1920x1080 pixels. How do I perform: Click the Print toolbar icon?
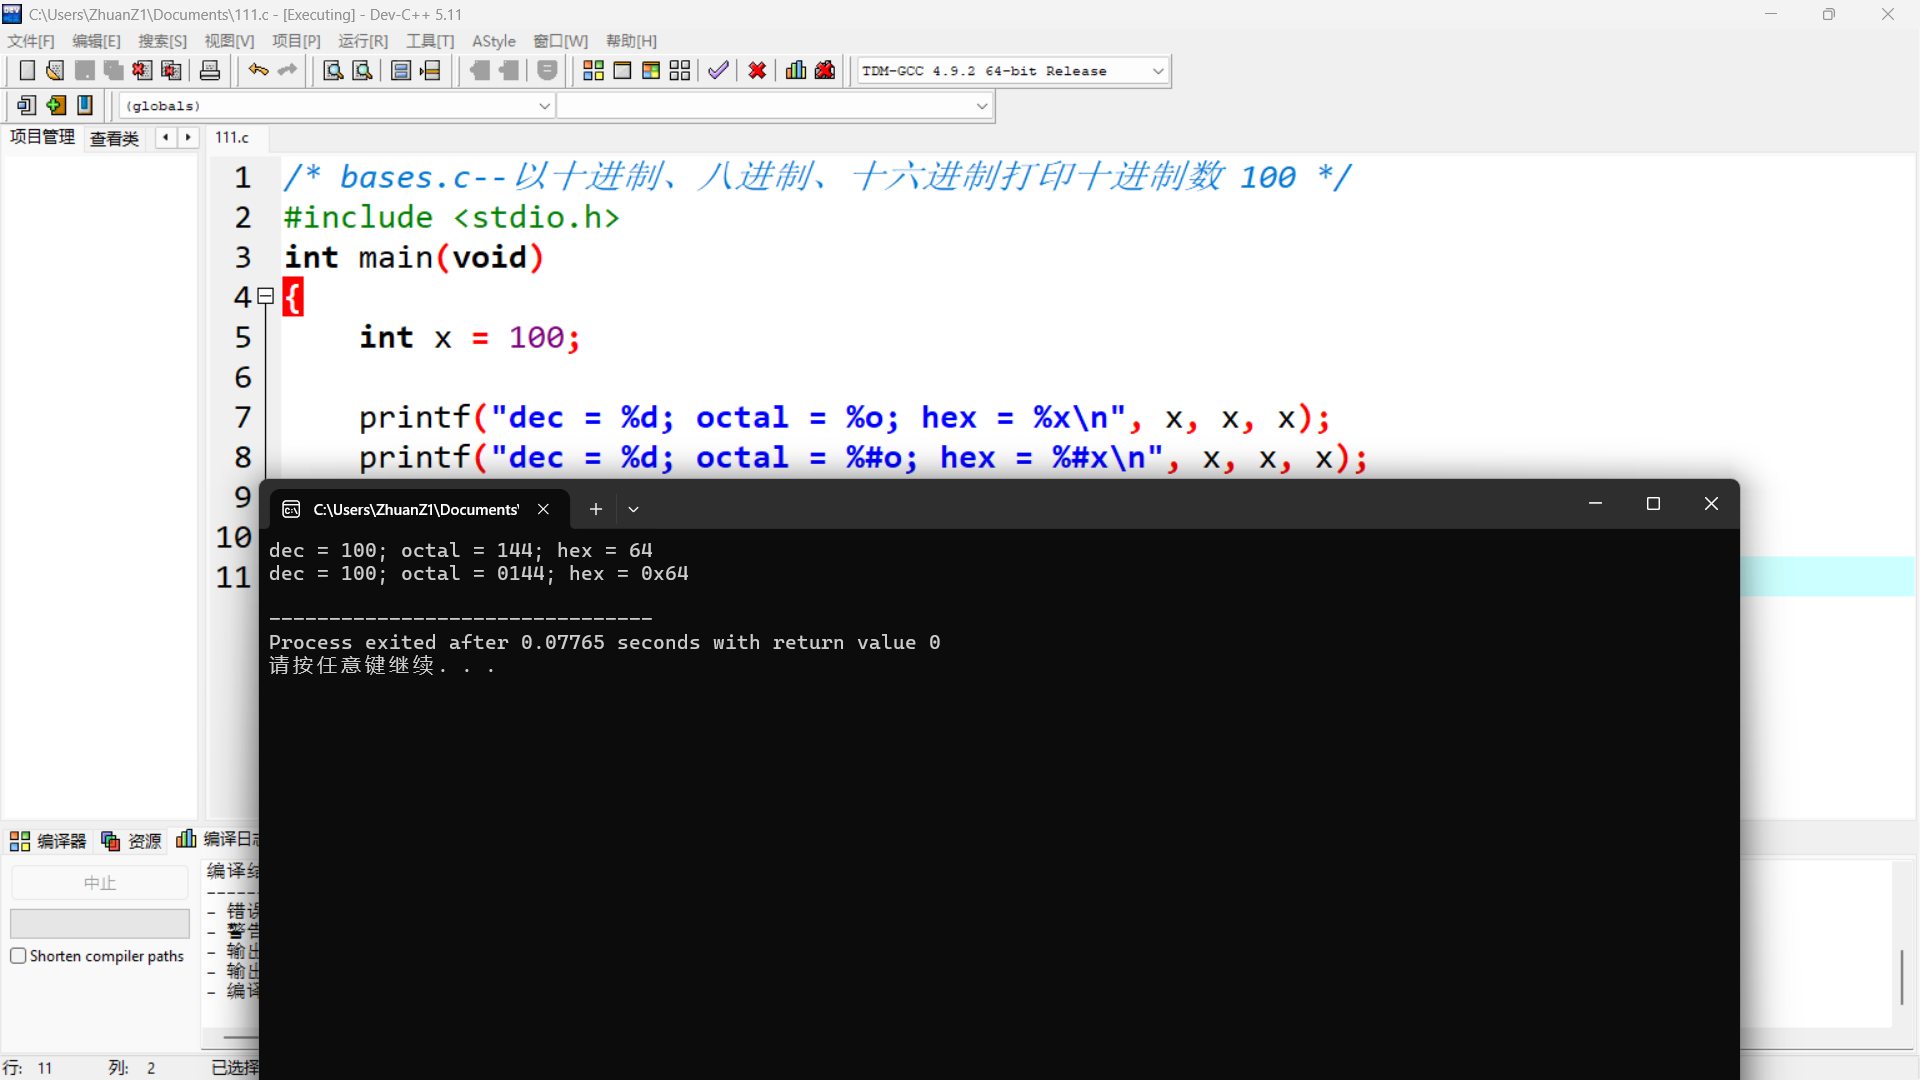pyautogui.click(x=210, y=70)
